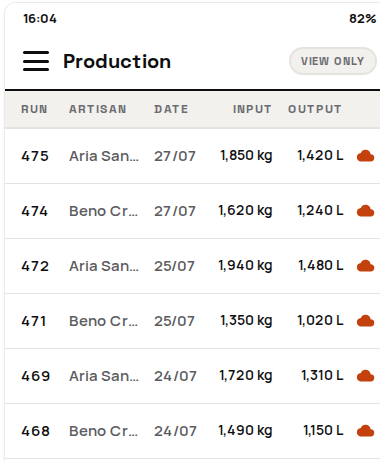The image size is (380, 461).
Task: Click the date in run 469 row
Action: click(x=175, y=376)
